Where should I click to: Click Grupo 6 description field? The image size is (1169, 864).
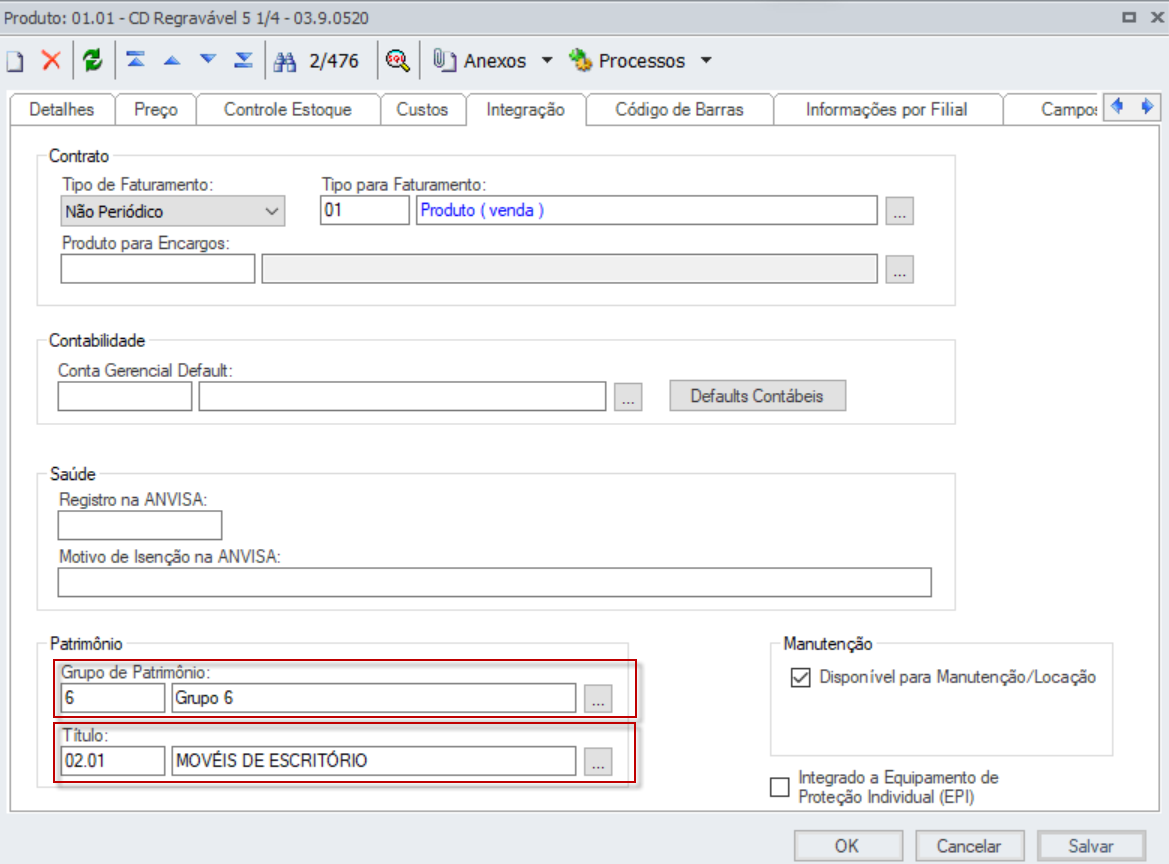click(x=374, y=698)
